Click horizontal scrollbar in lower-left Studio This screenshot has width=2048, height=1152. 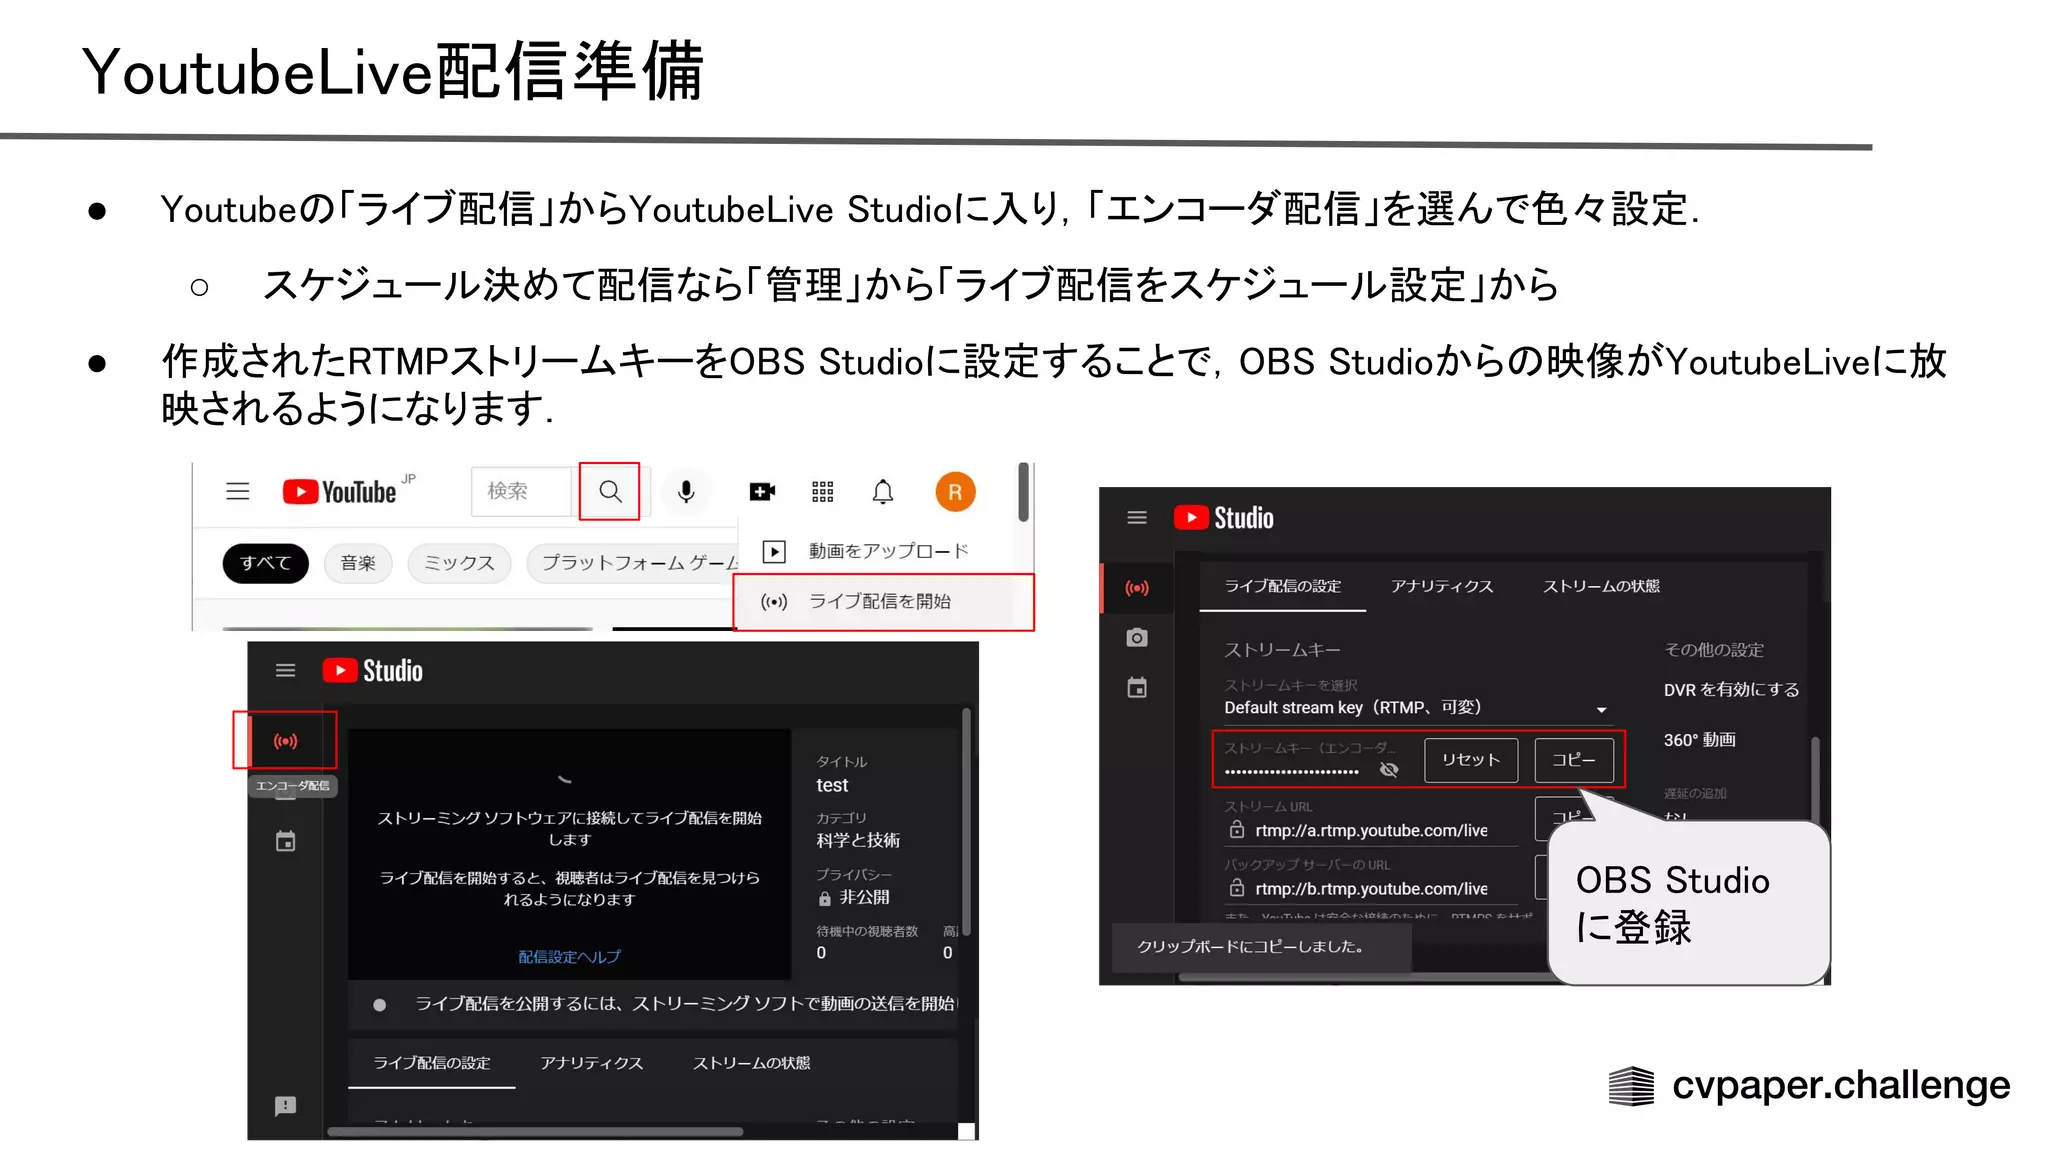click(x=536, y=1132)
